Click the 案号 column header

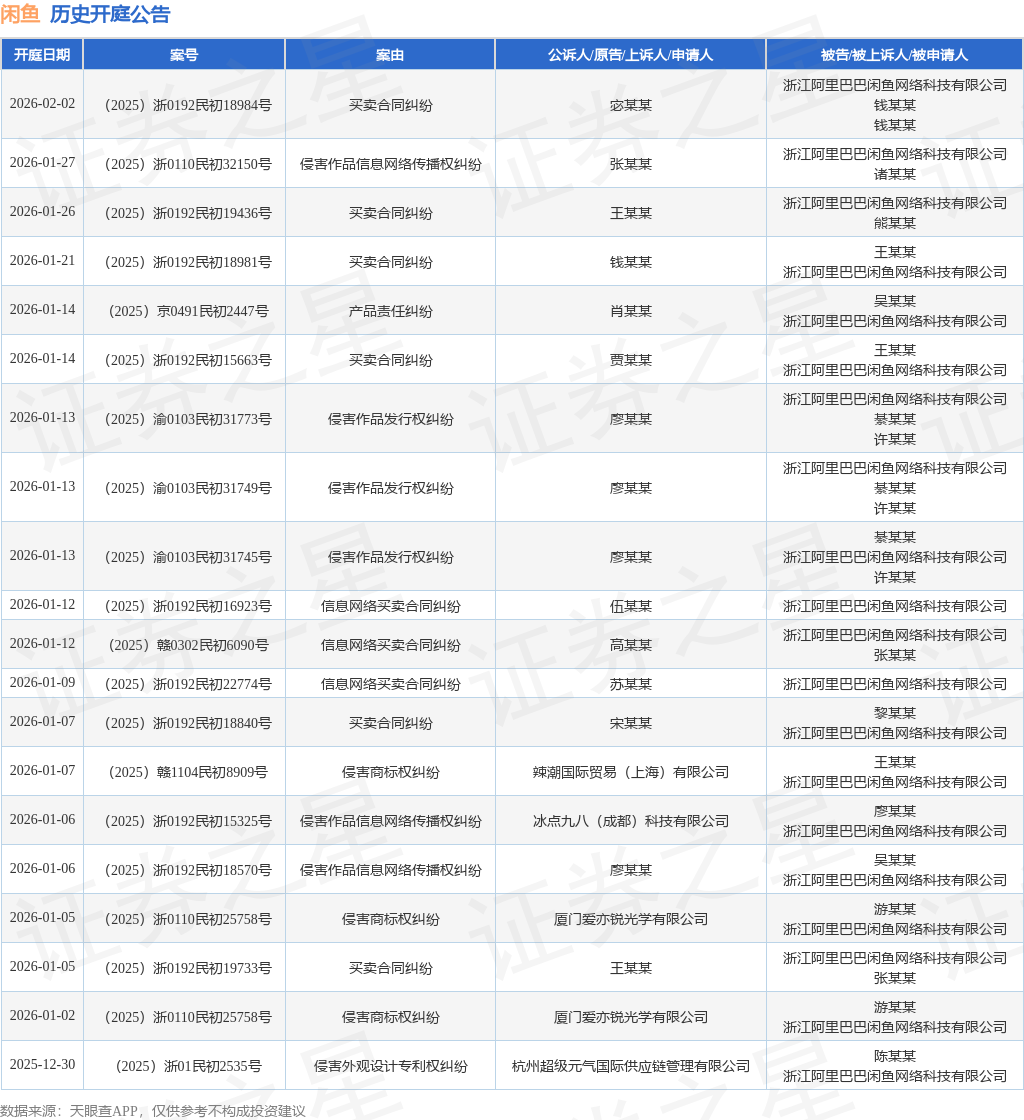coord(184,55)
